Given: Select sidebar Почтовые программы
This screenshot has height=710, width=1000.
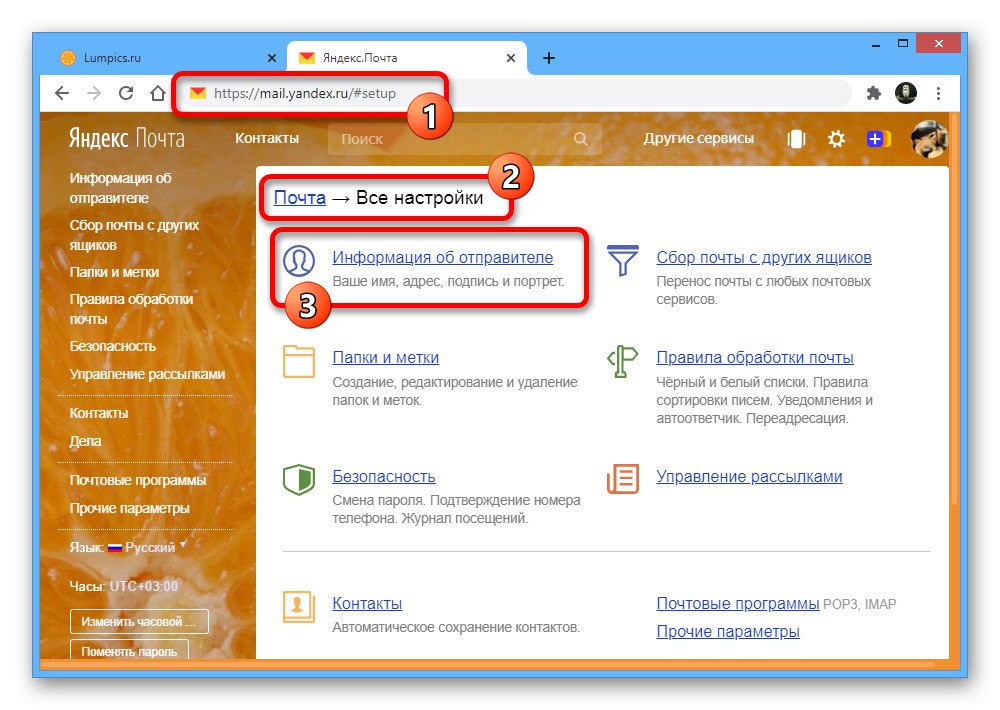Looking at the screenshot, I should [x=138, y=480].
